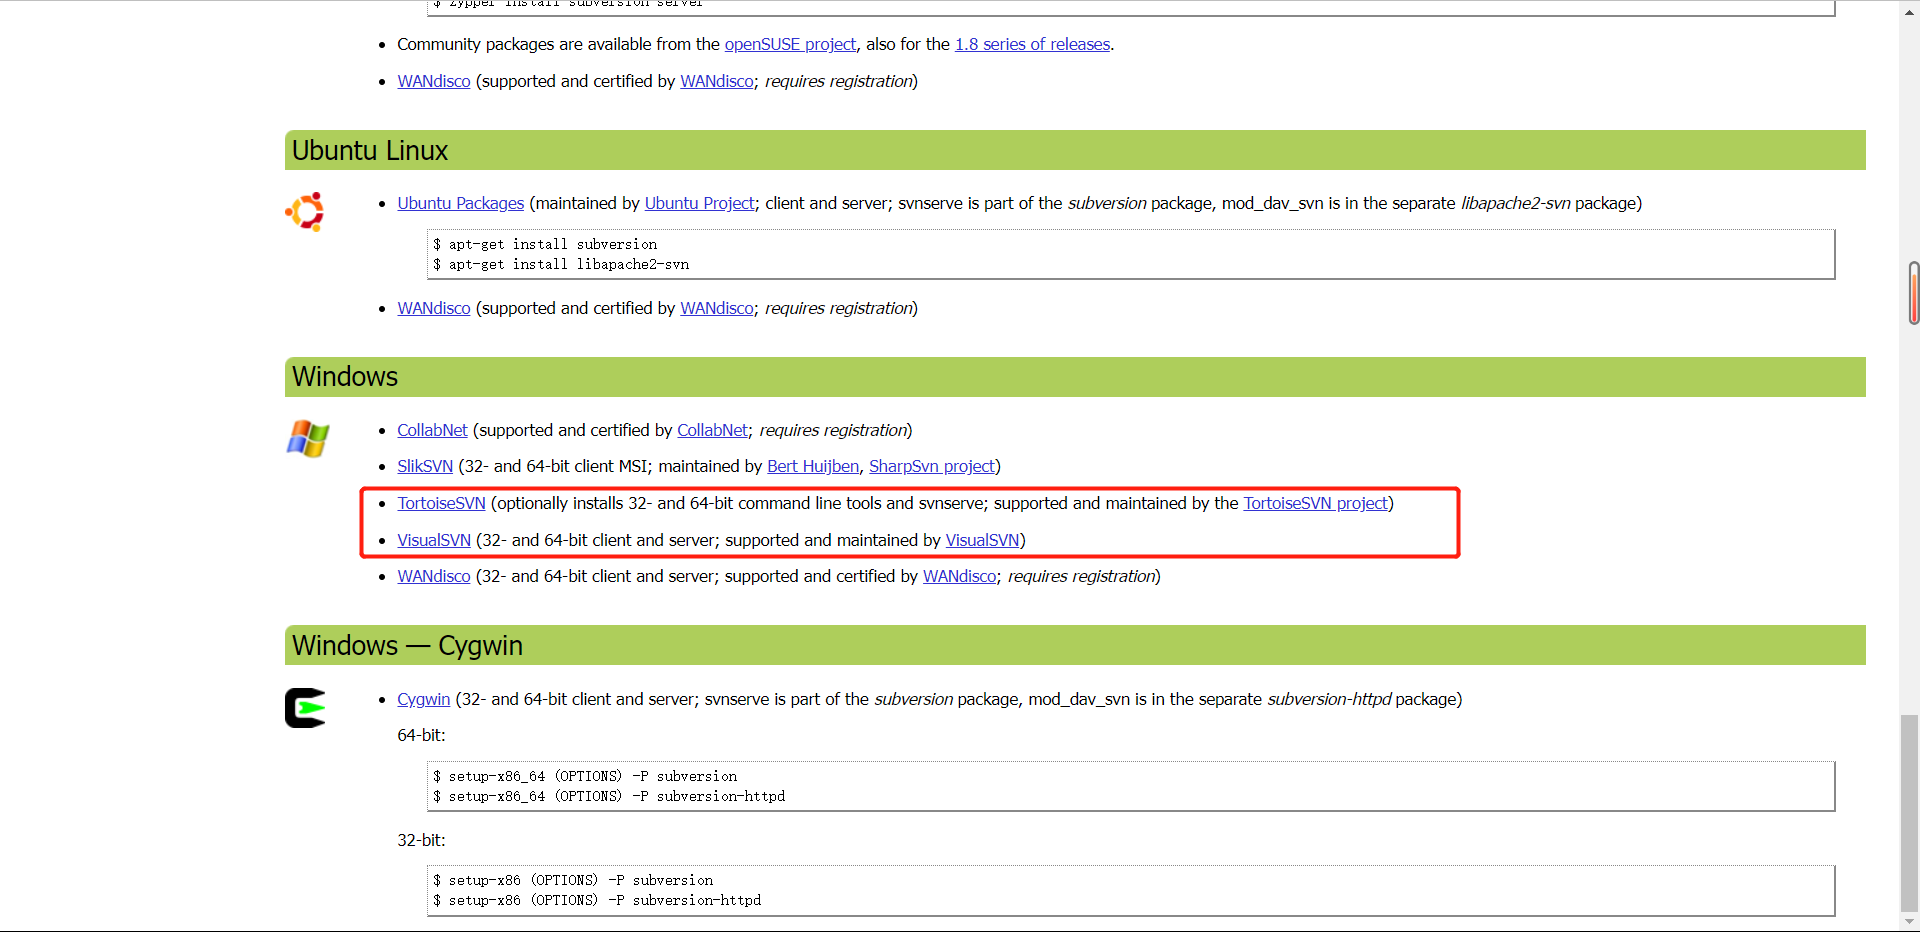Viewport: 1920px width, 932px height.
Task: Open the VisualSVN maintainer link at the end of its line
Action: click(982, 540)
